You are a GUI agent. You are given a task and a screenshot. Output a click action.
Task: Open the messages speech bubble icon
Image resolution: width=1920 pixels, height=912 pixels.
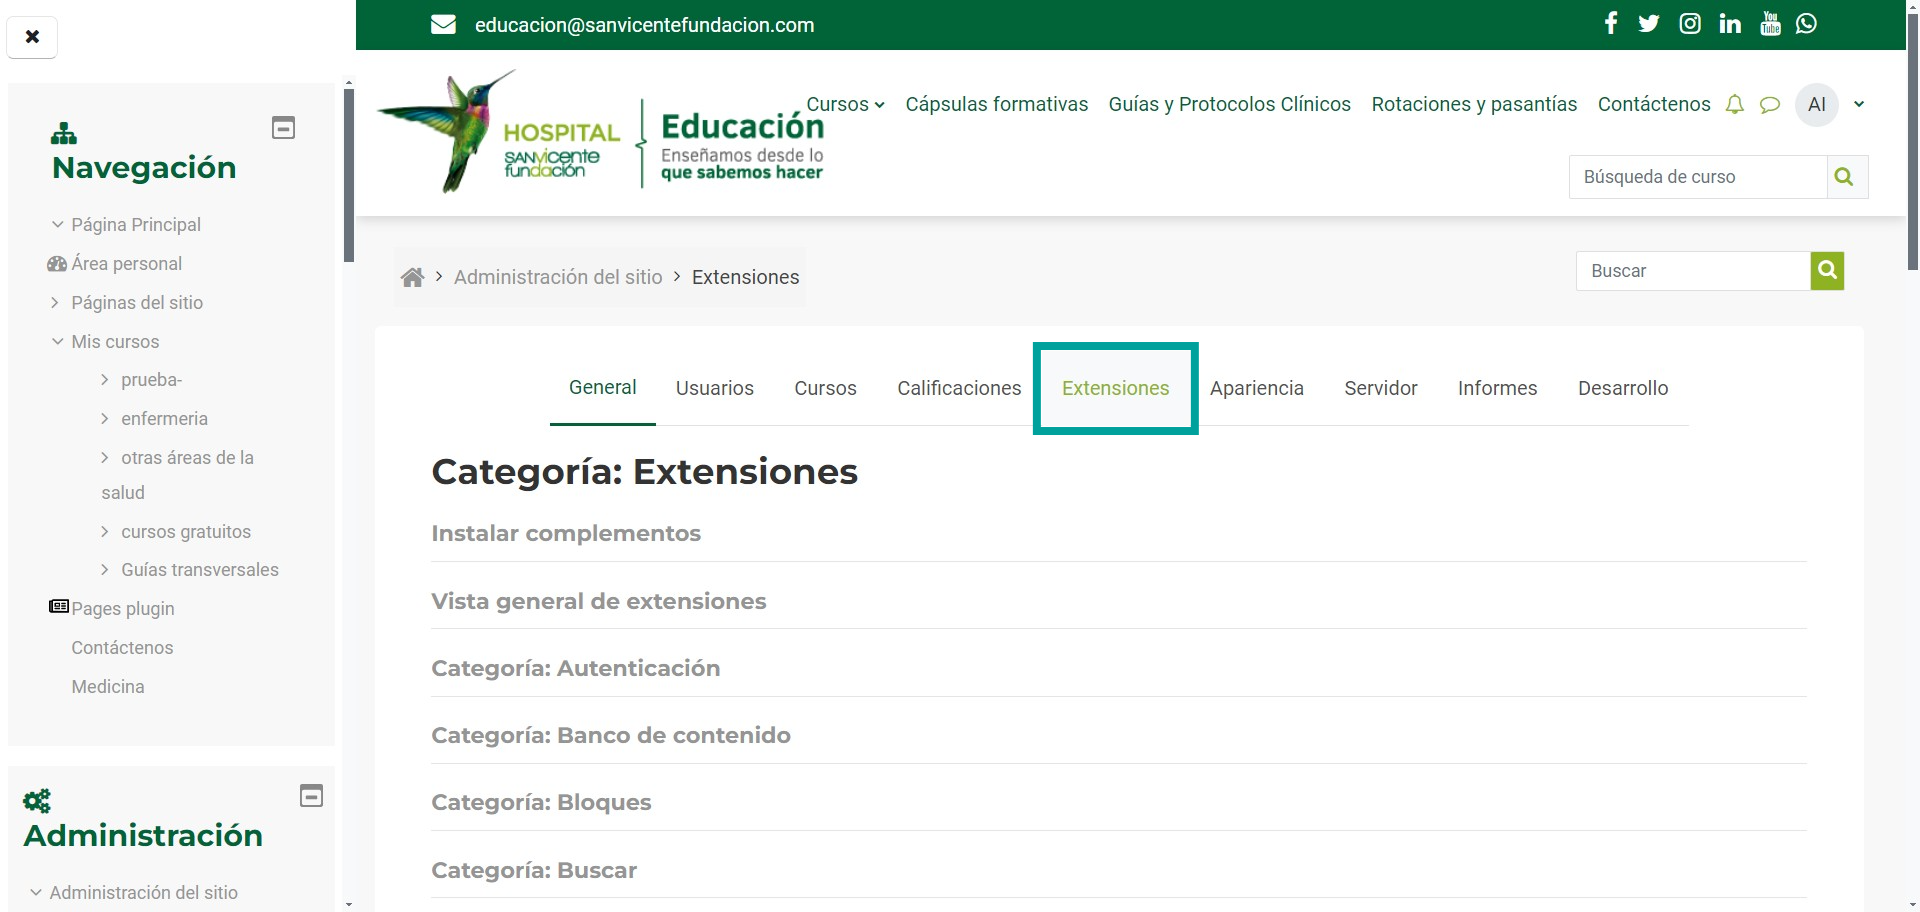tap(1770, 105)
